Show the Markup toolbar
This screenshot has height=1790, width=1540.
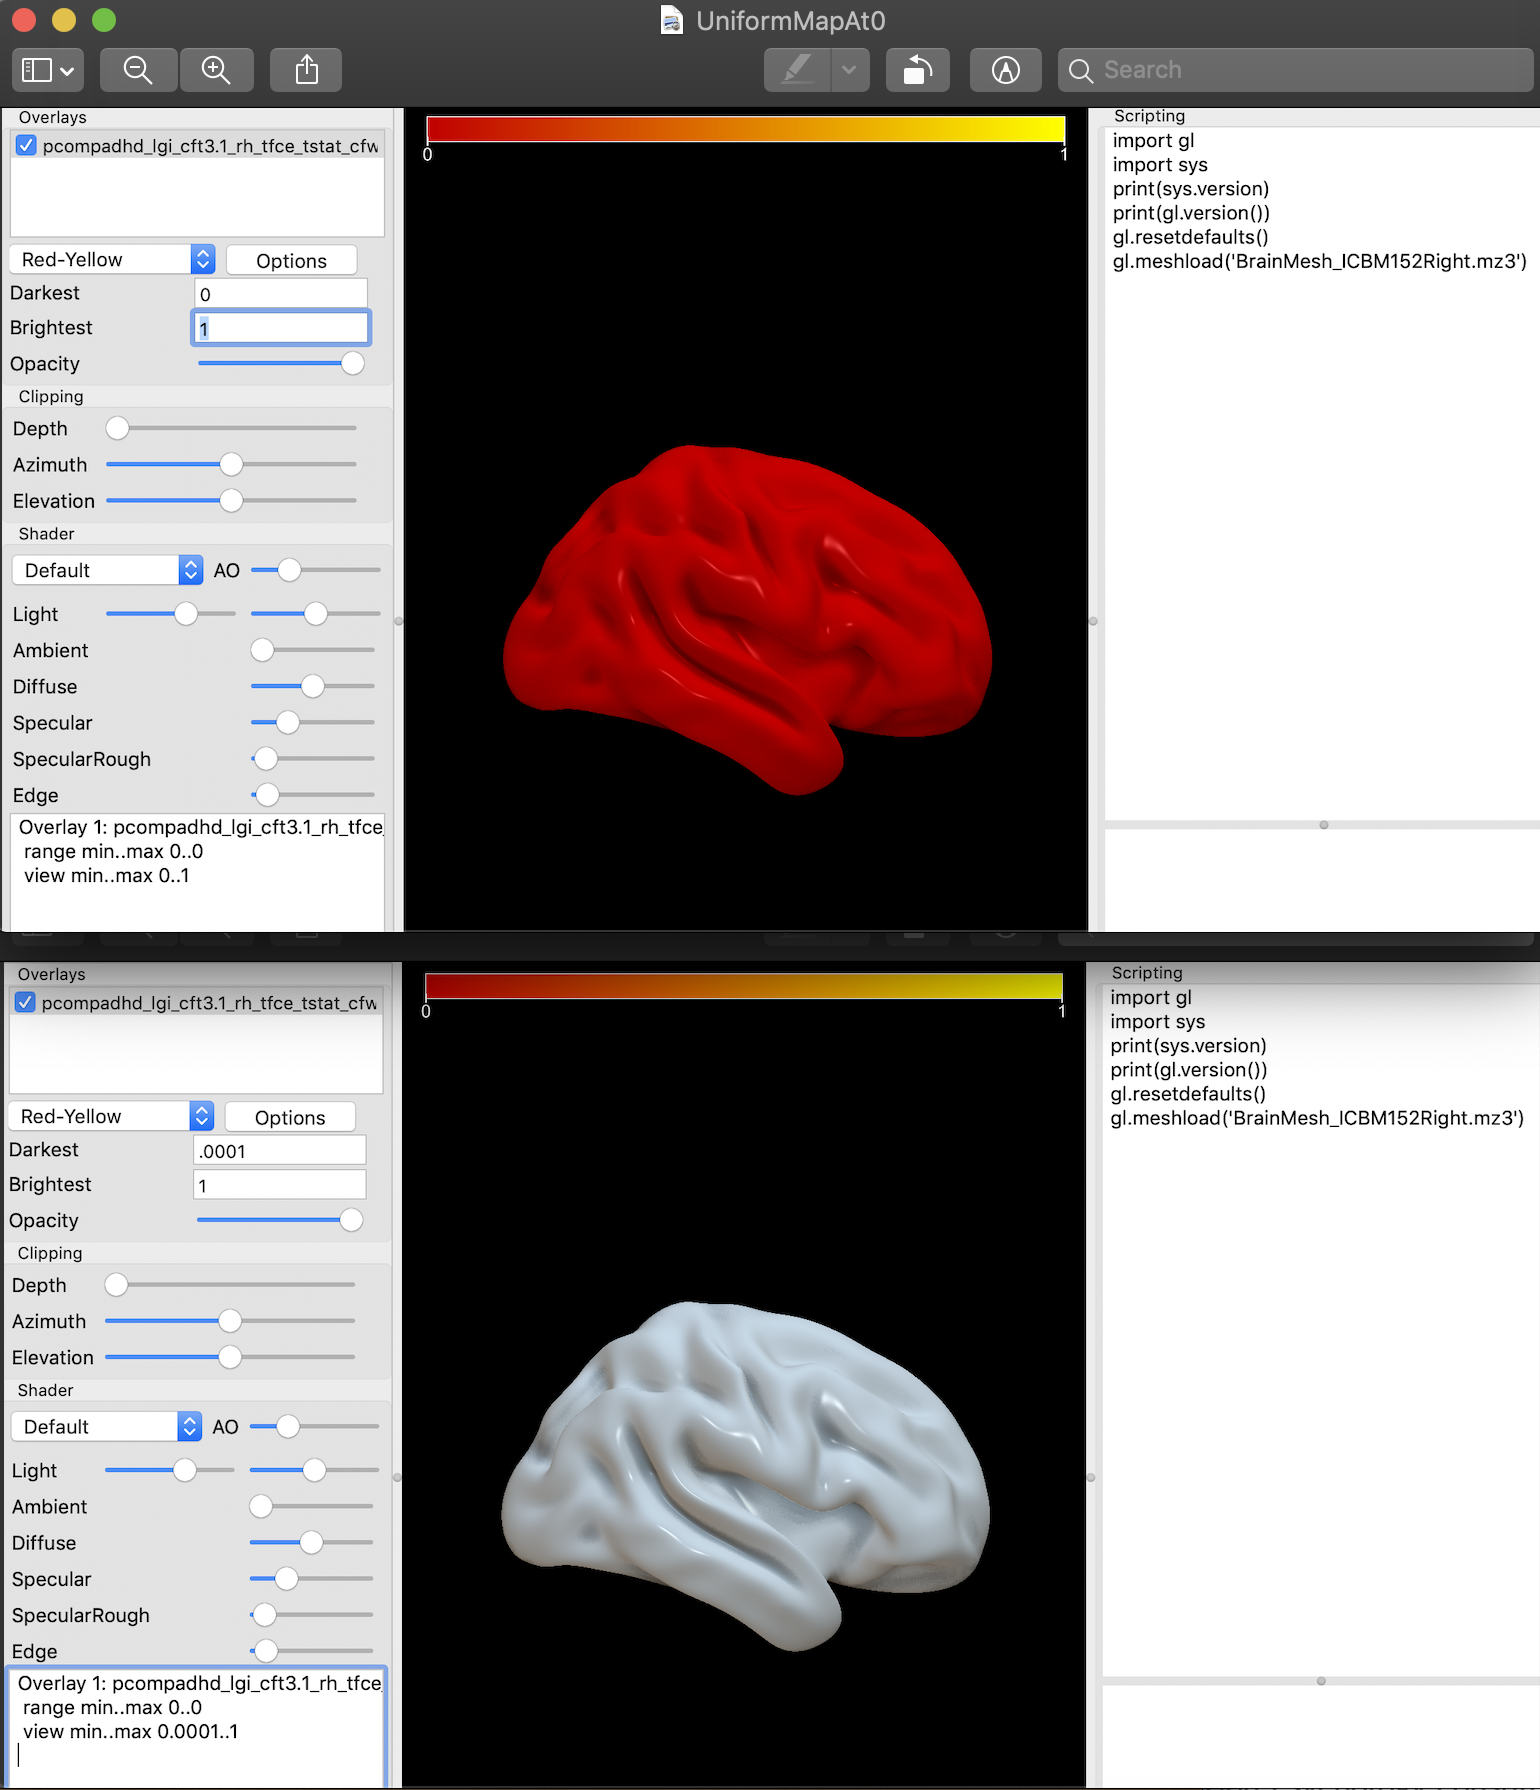[x=1005, y=70]
